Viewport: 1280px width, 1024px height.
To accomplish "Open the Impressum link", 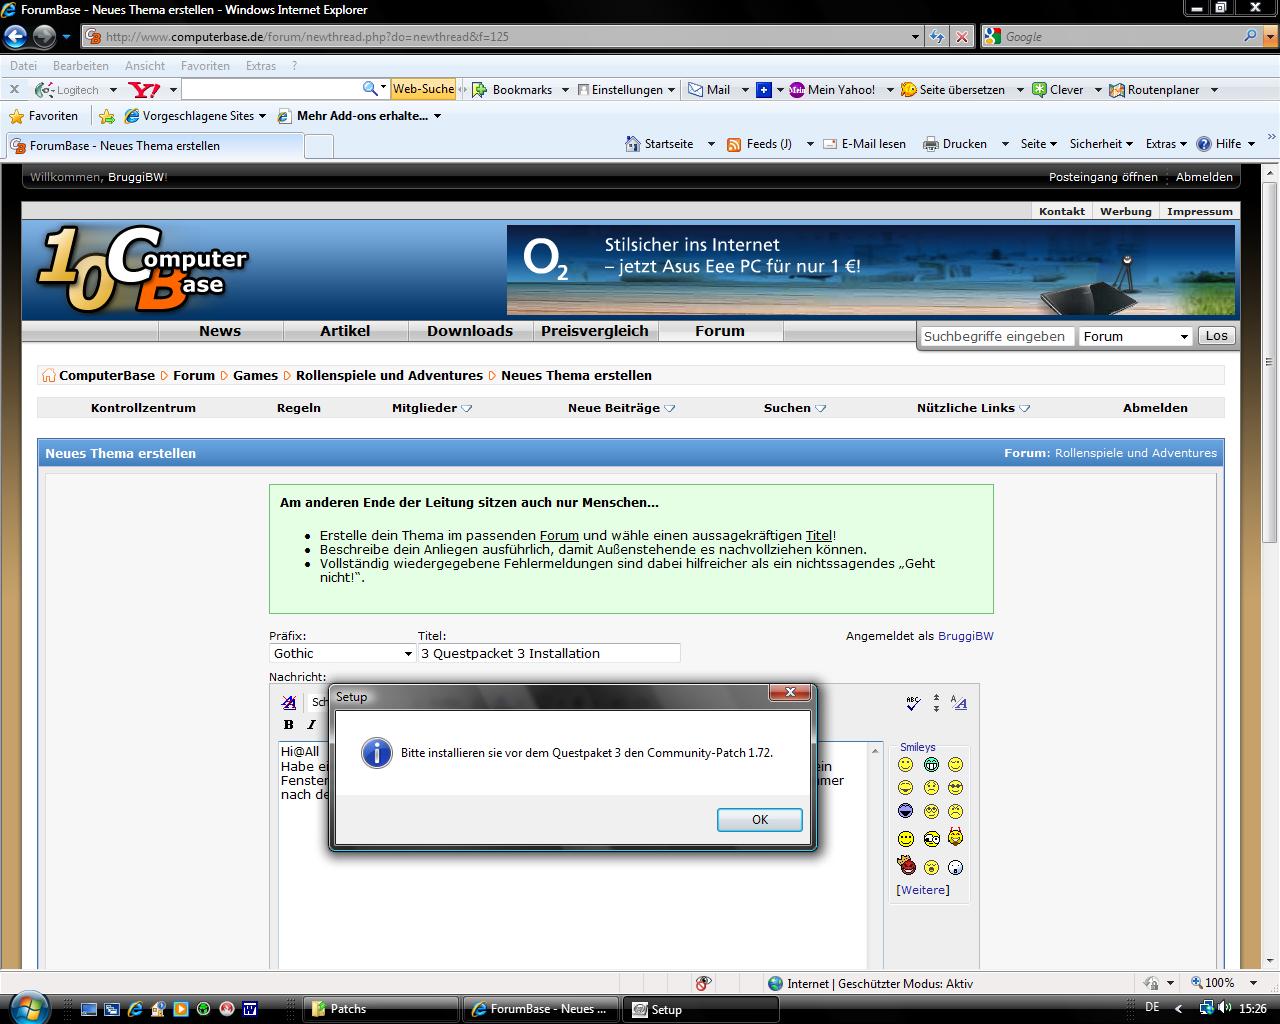I will [1200, 211].
